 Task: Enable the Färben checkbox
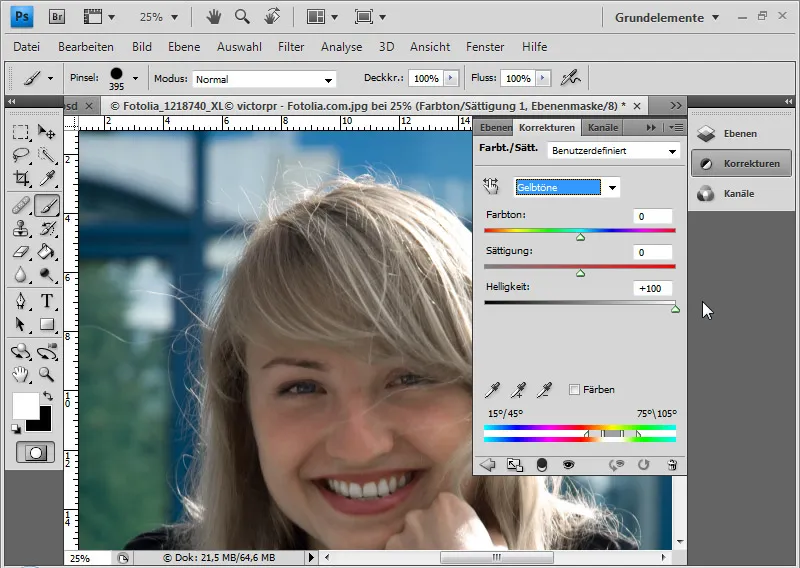click(x=574, y=389)
